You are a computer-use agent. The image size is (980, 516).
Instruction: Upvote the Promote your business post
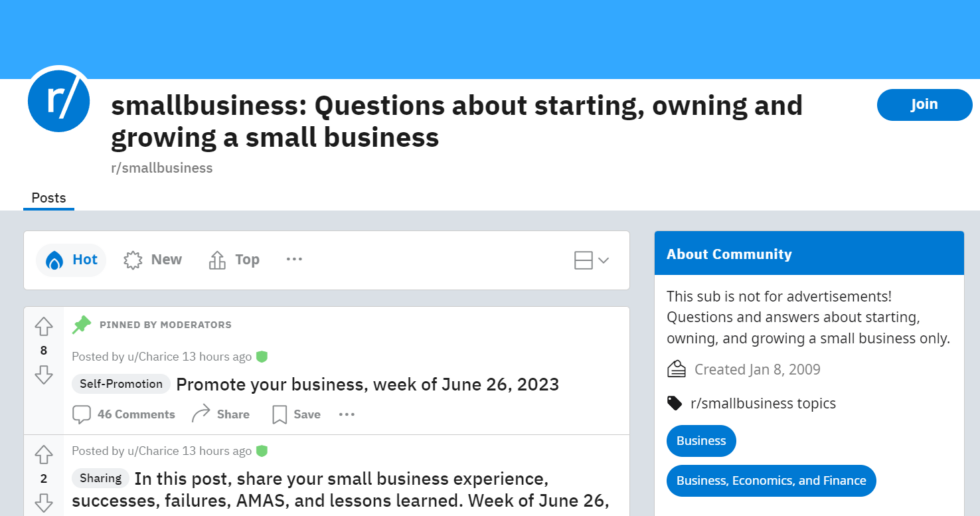pos(44,326)
